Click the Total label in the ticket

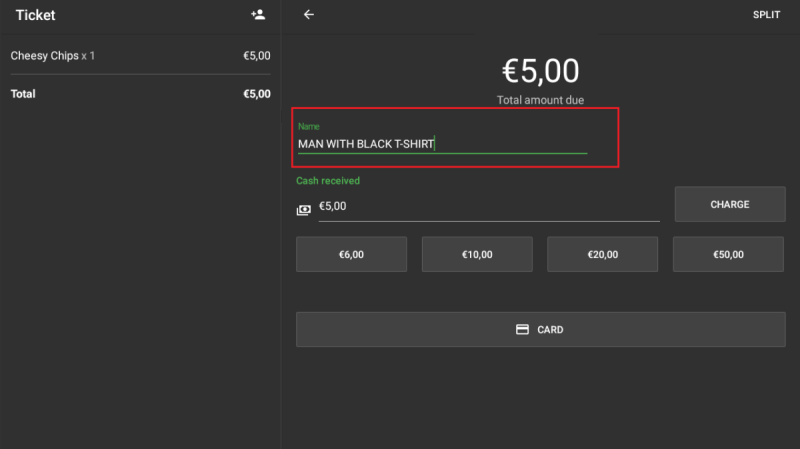23,94
